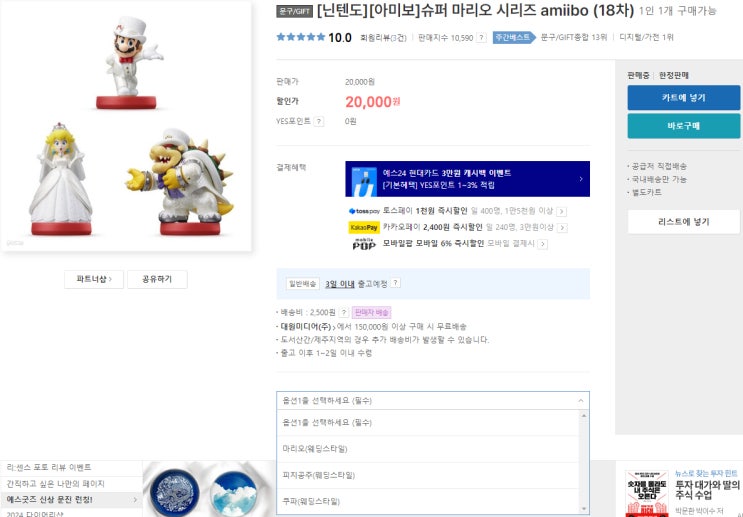743x517 pixels.
Task: Expand the 카카오페이 discount details arrow
Action: [x=562, y=228]
